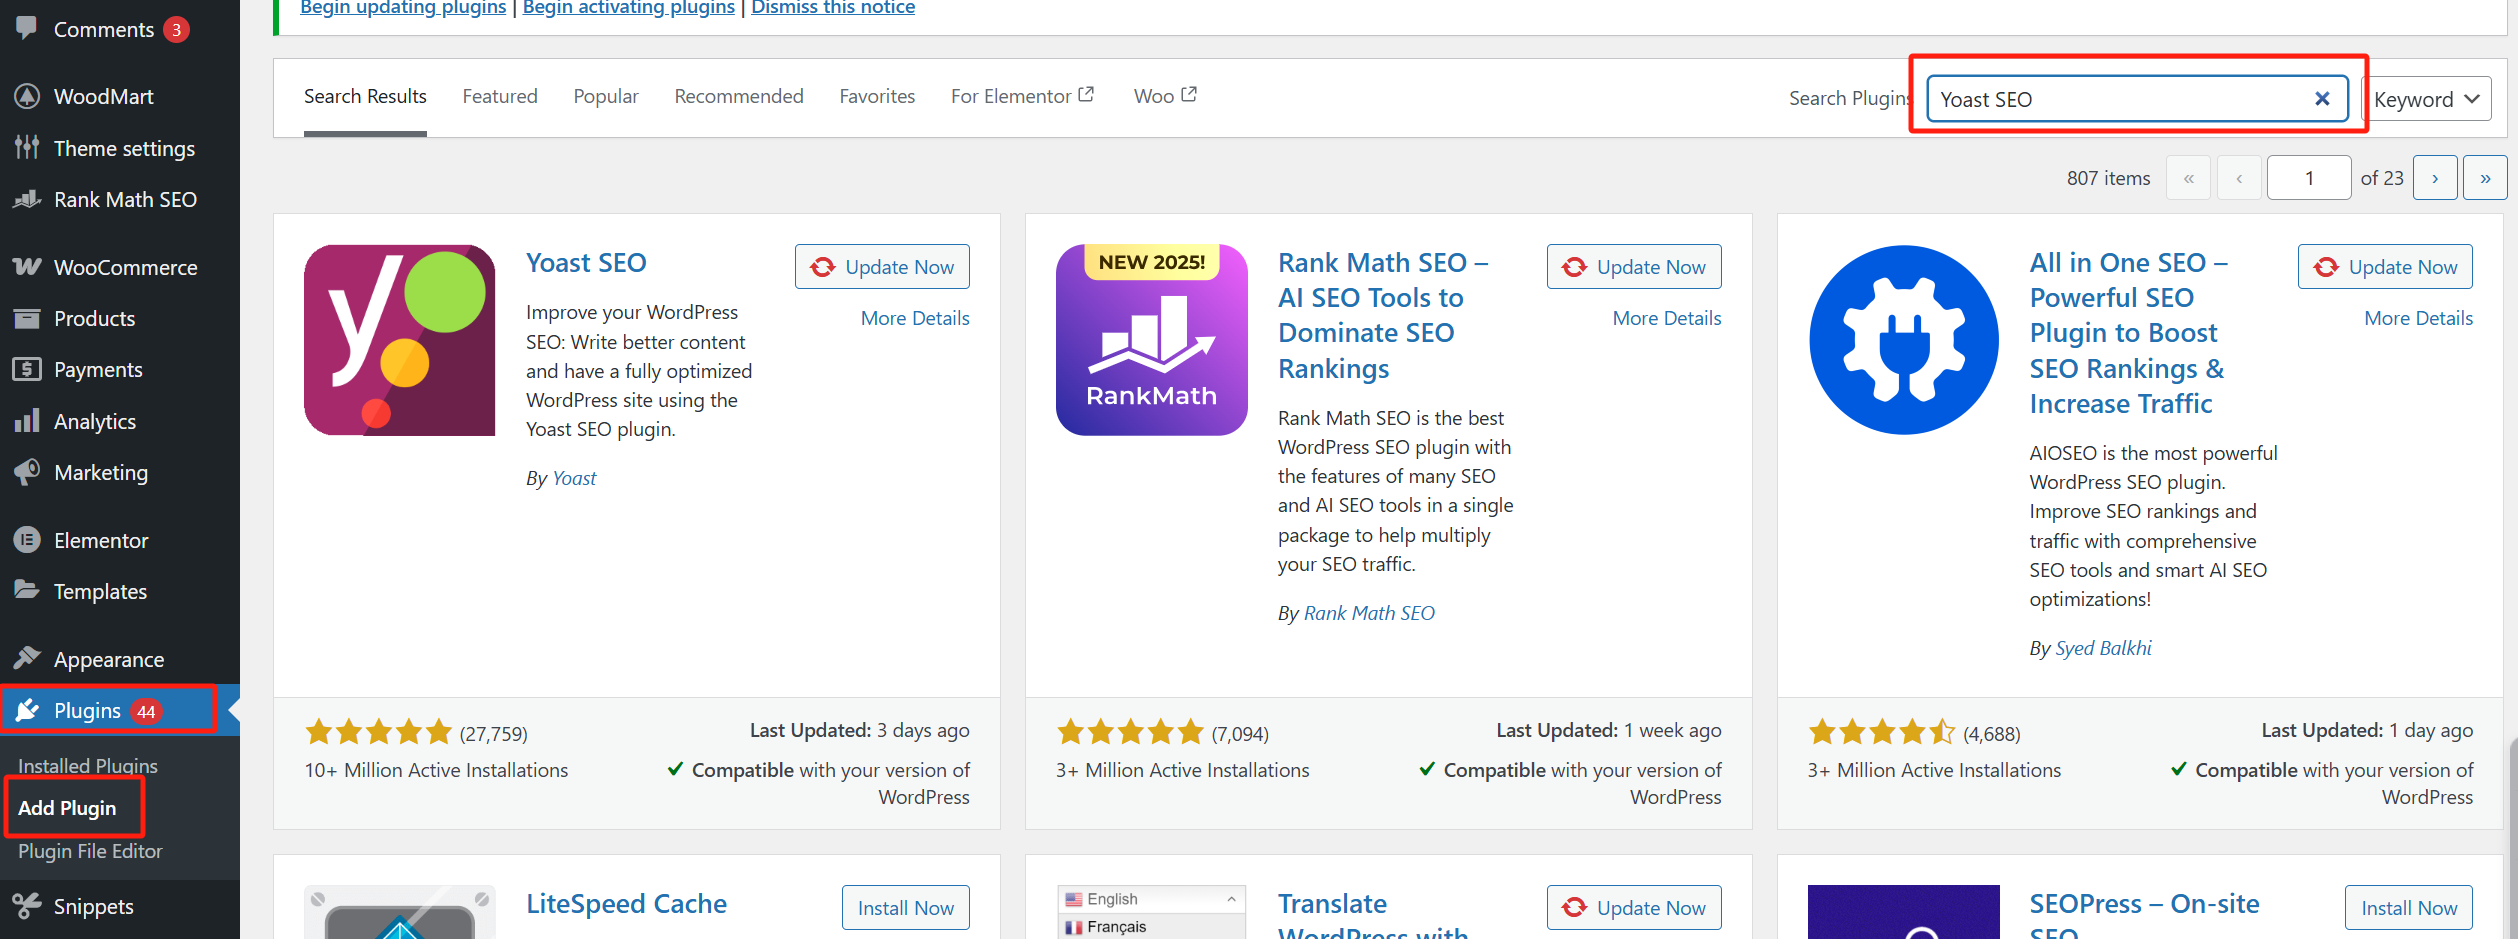Open the Products sidebar icon
Image resolution: width=2518 pixels, height=939 pixels.
point(27,318)
